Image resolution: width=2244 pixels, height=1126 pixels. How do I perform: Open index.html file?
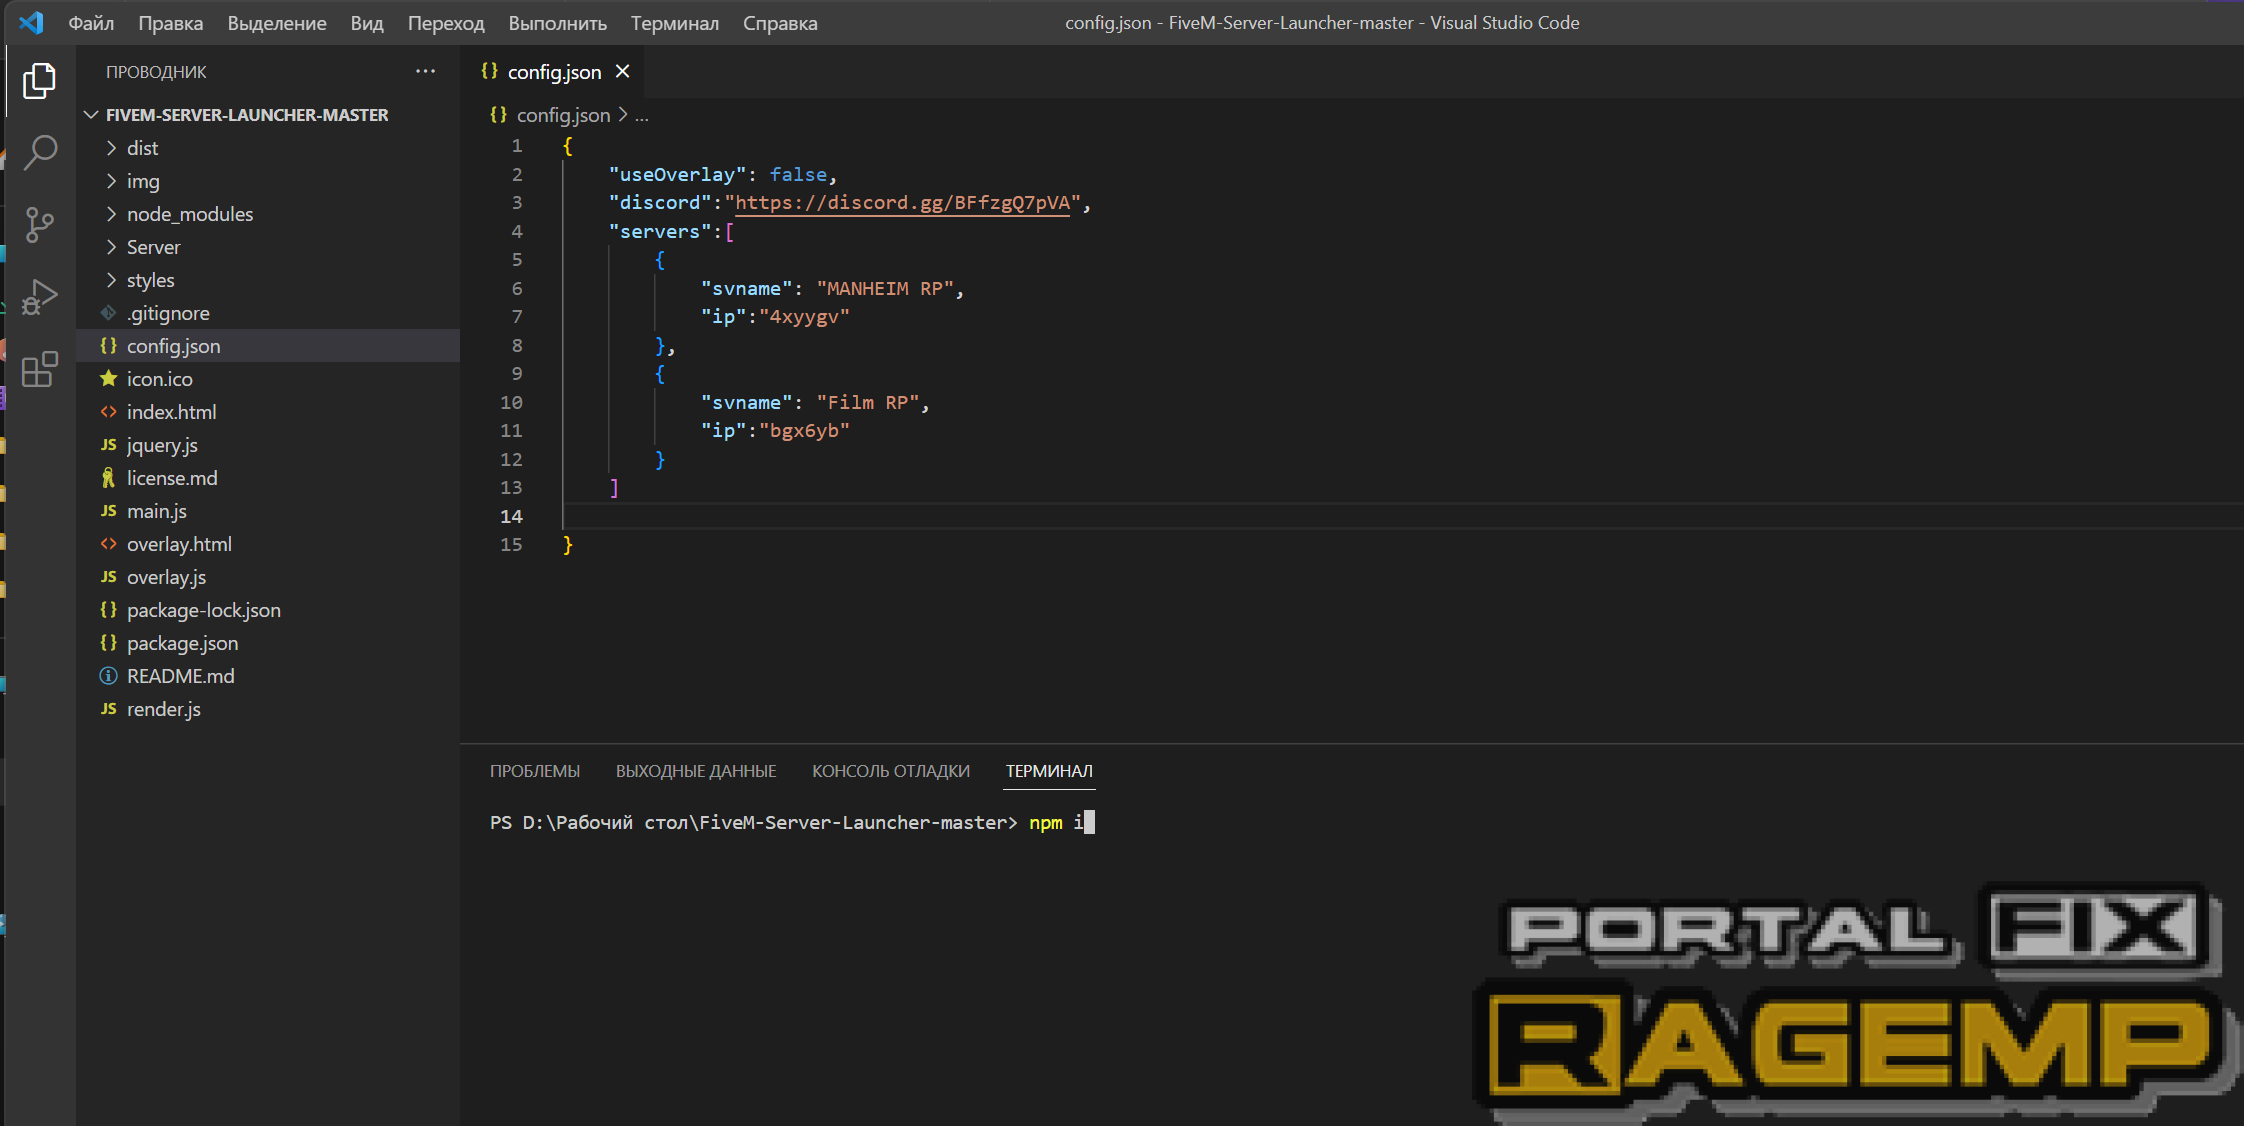pos(268,412)
